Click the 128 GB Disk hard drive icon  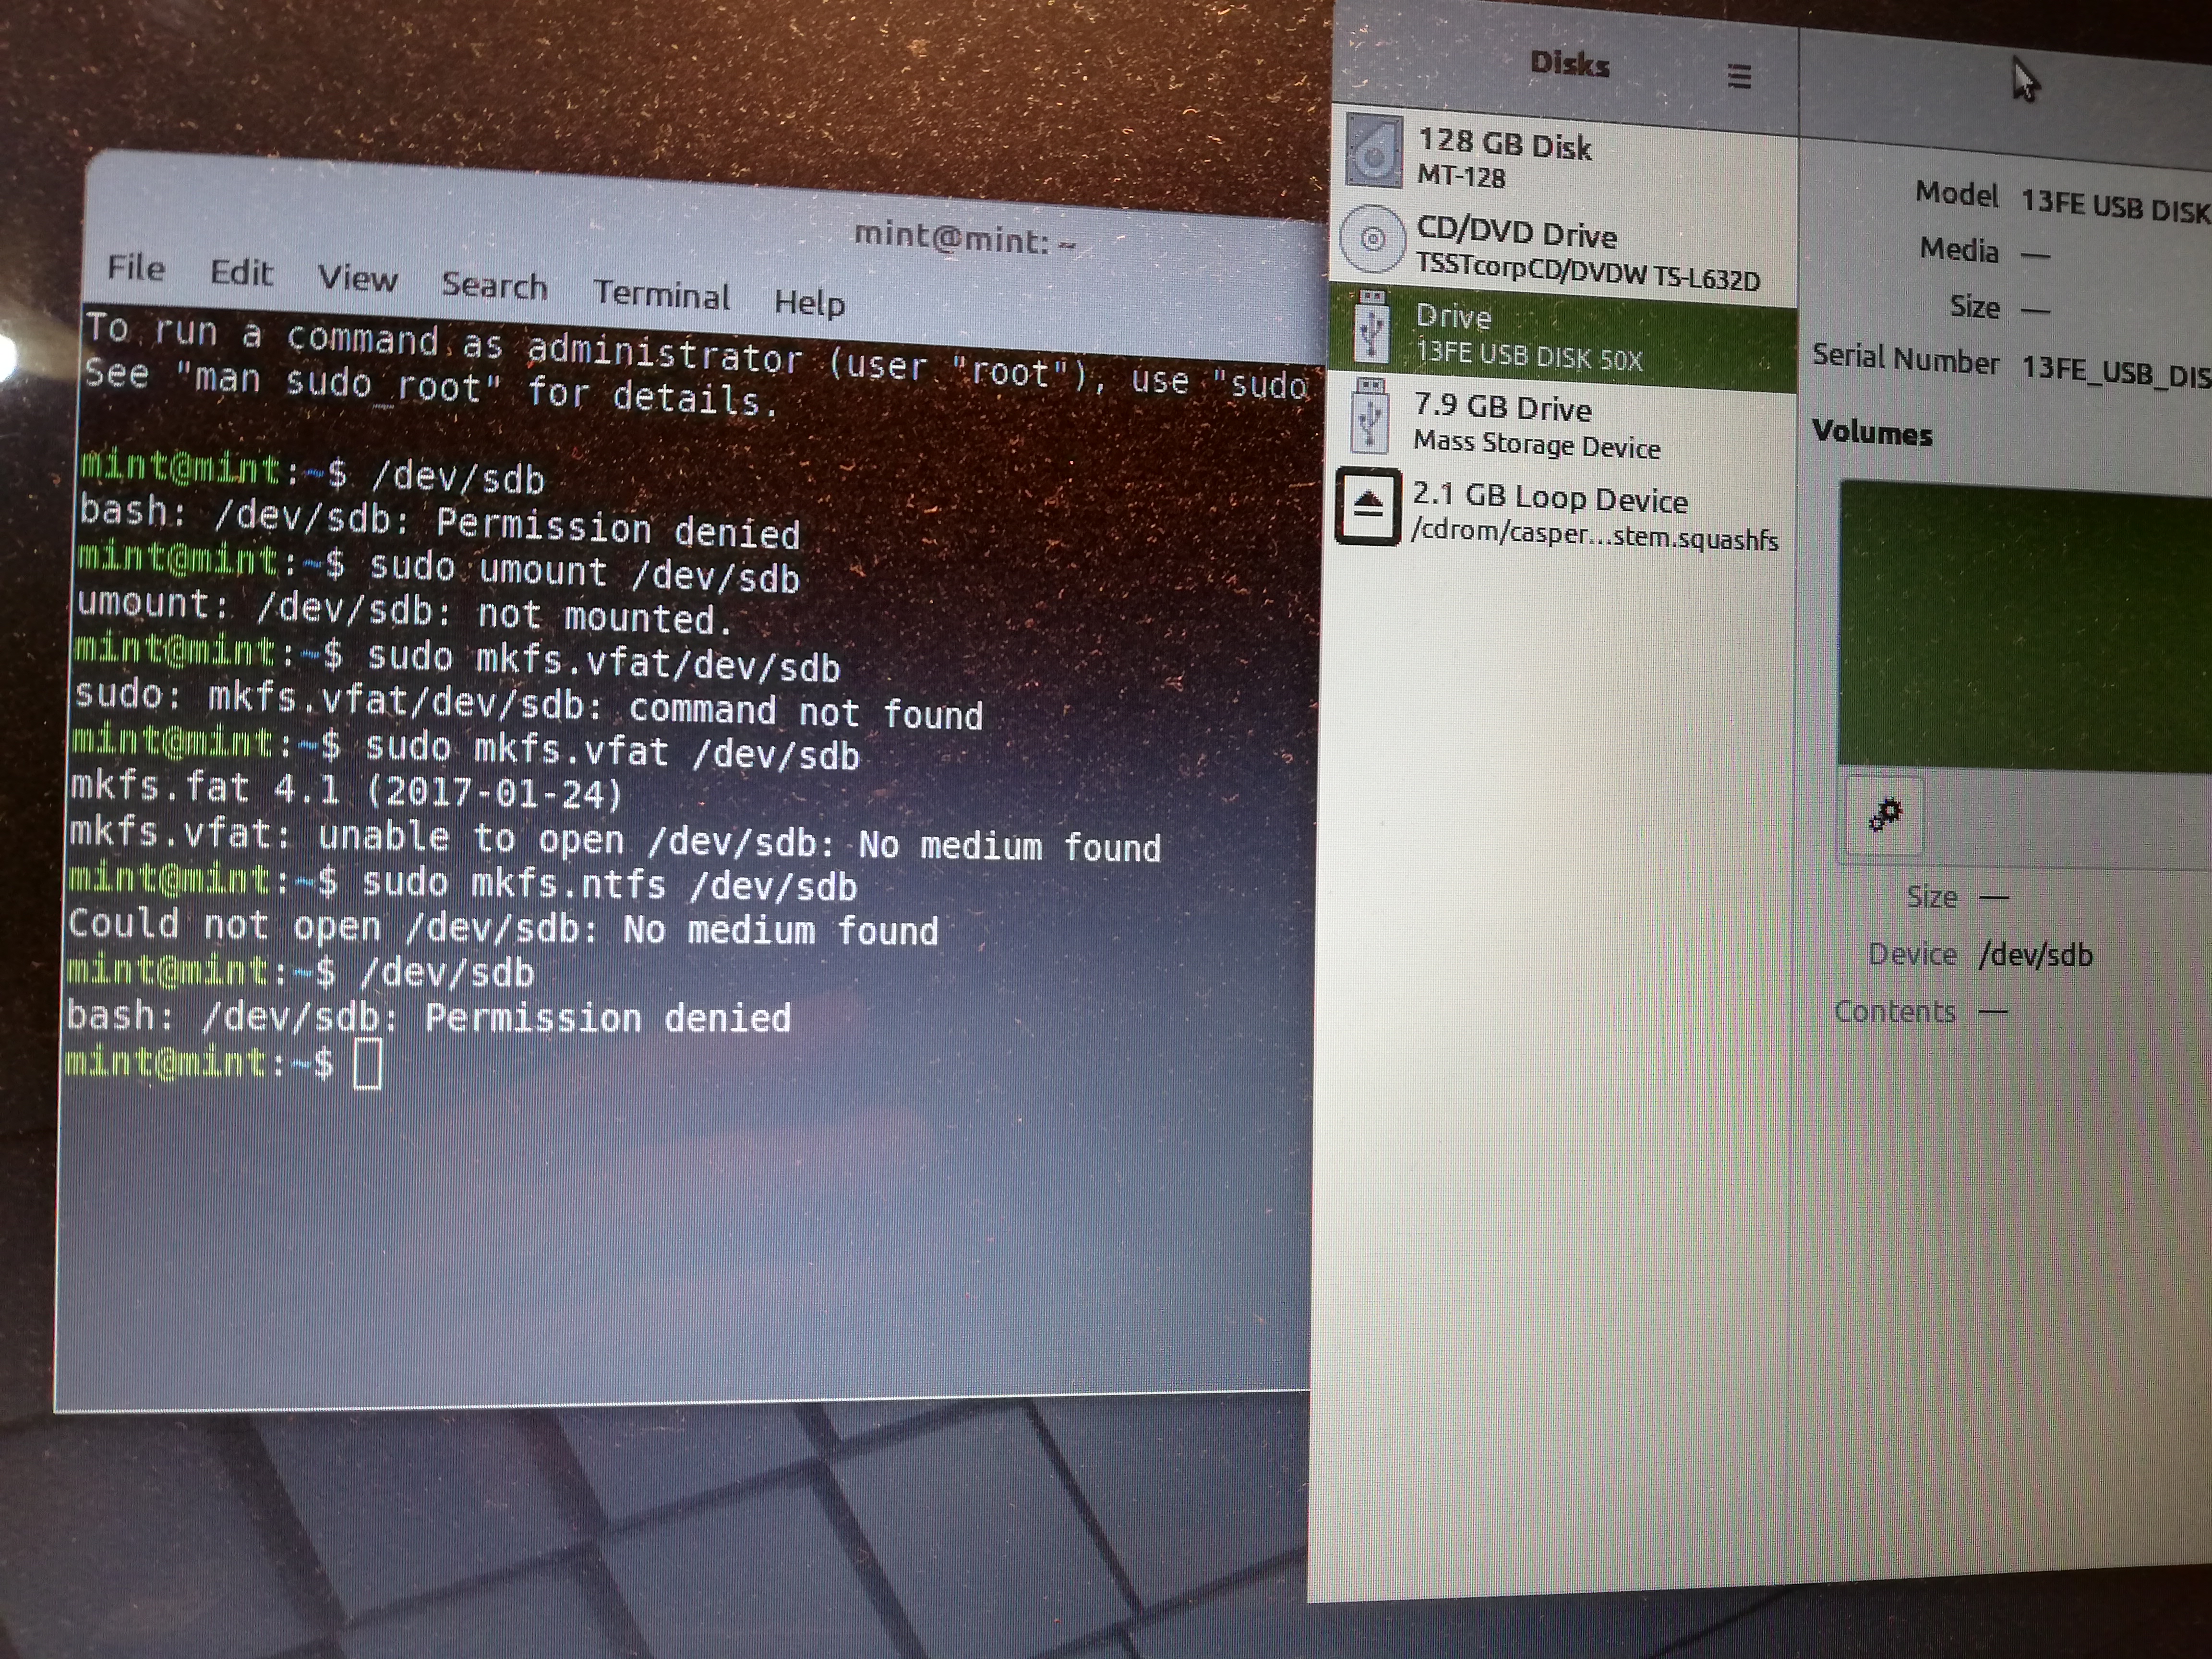click(x=1374, y=151)
